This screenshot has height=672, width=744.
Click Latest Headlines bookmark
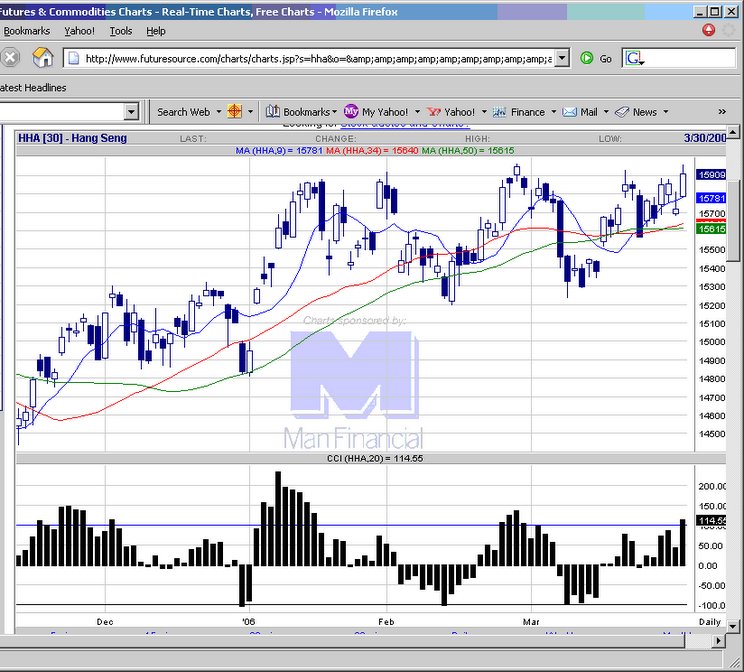(33, 88)
